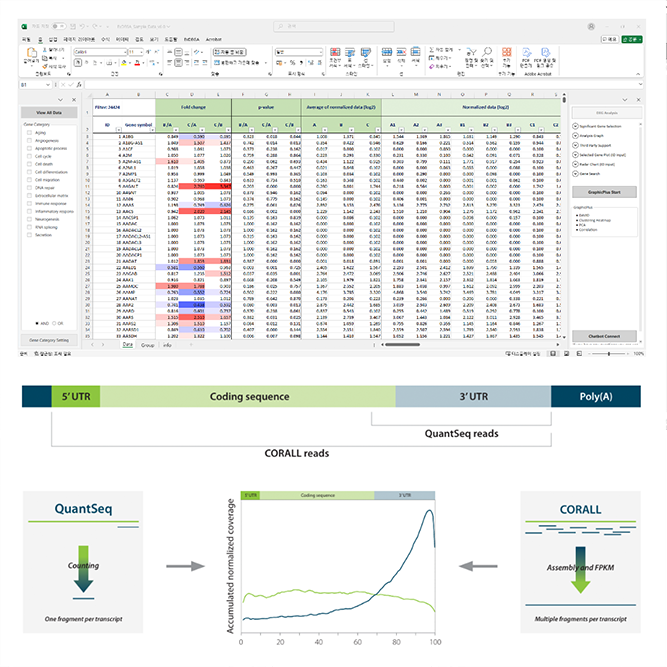The height and width of the screenshot is (667, 667).
Task: Click the Save disk icon in title bar
Action: click(x=73, y=26)
